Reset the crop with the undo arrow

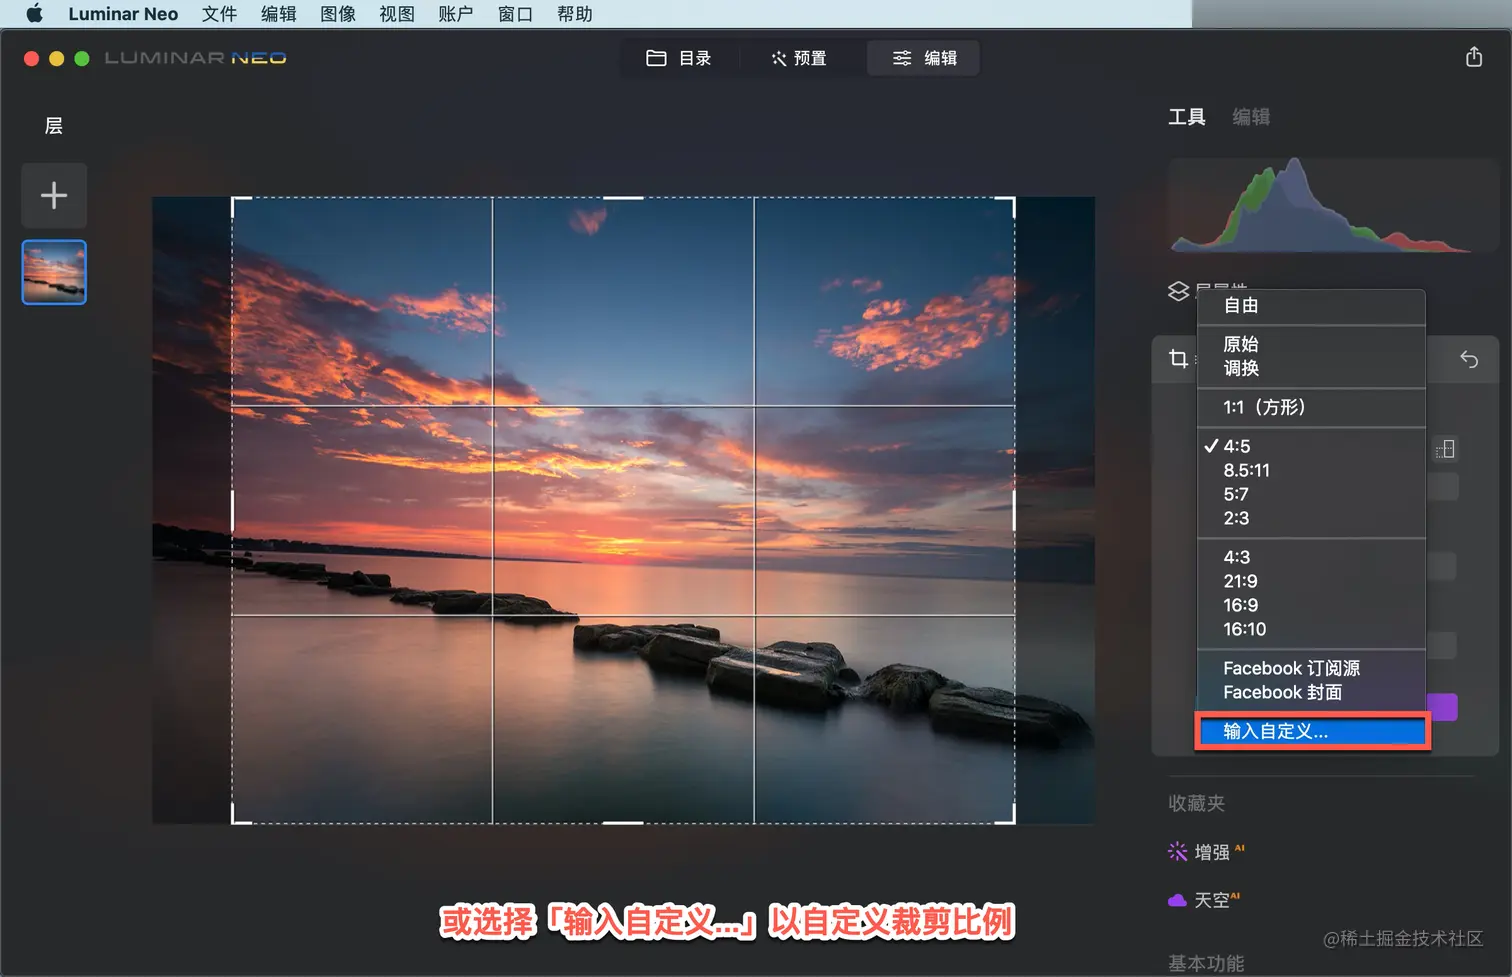tap(1469, 359)
